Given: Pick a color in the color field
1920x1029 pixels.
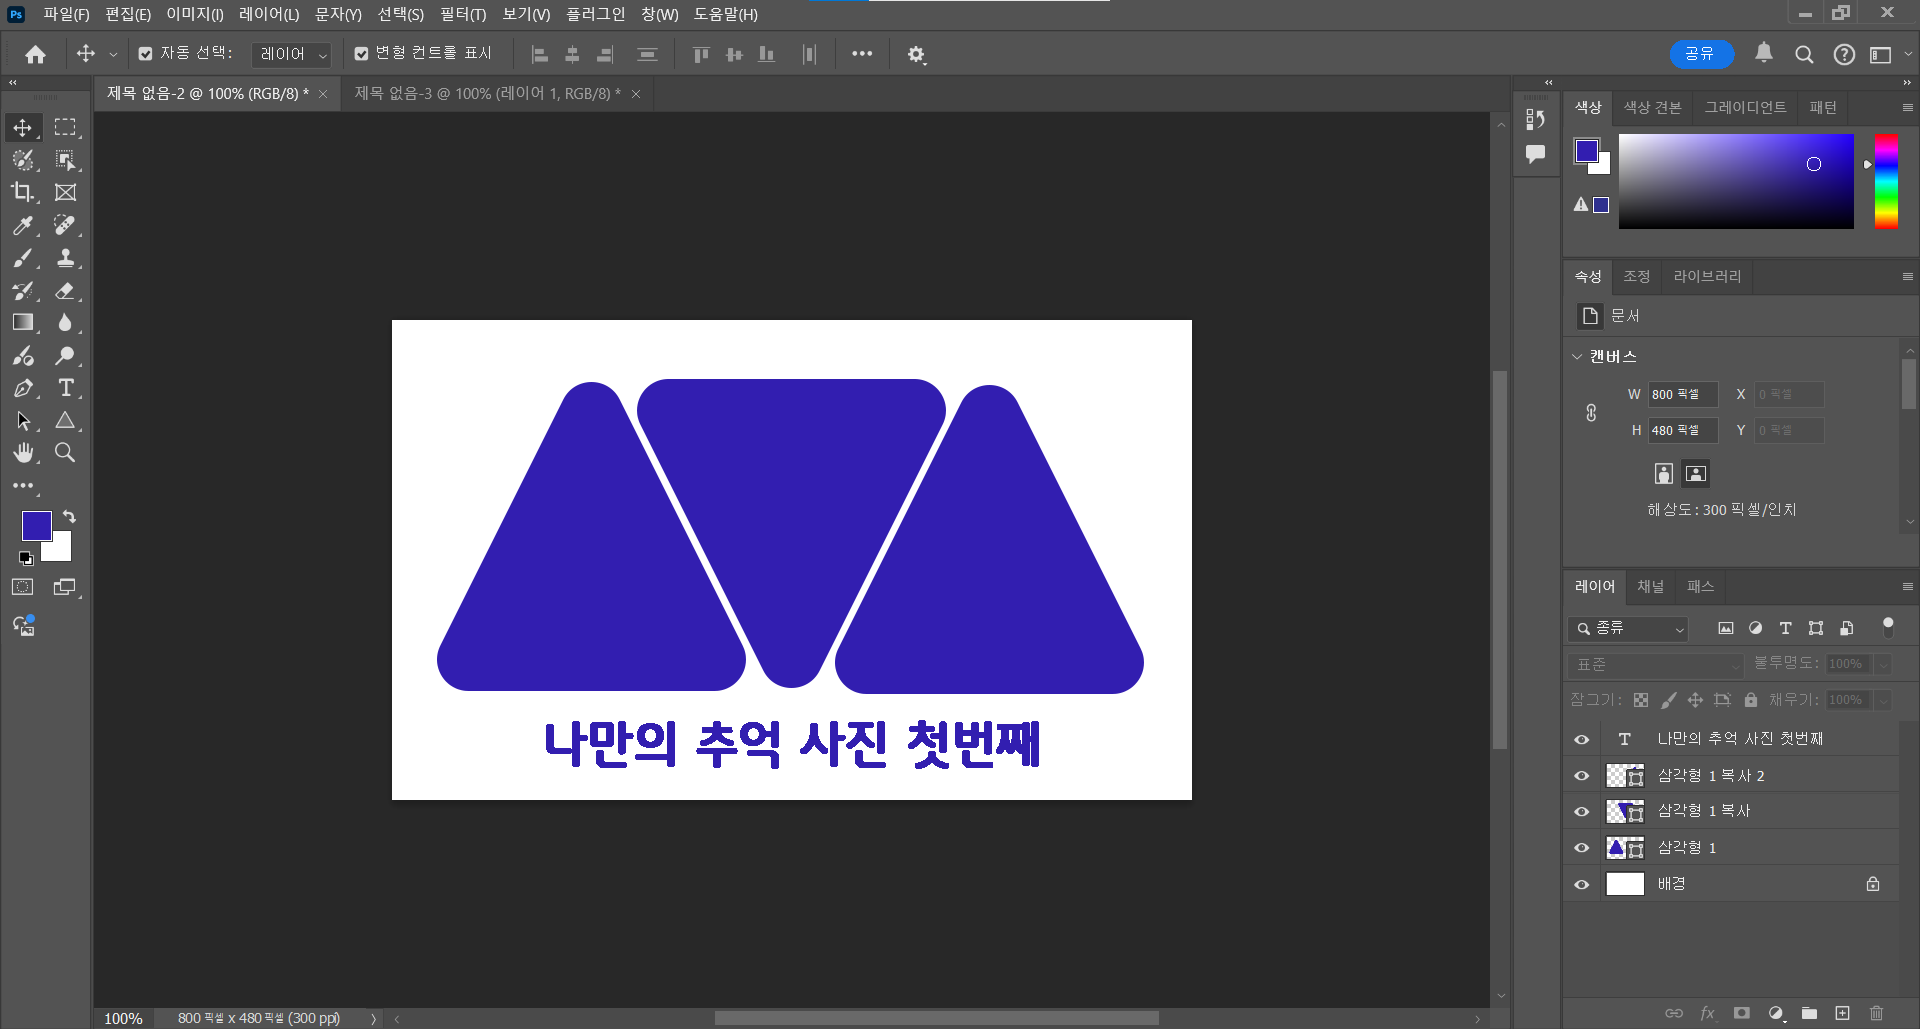Looking at the screenshot, I should point(1736,181).
